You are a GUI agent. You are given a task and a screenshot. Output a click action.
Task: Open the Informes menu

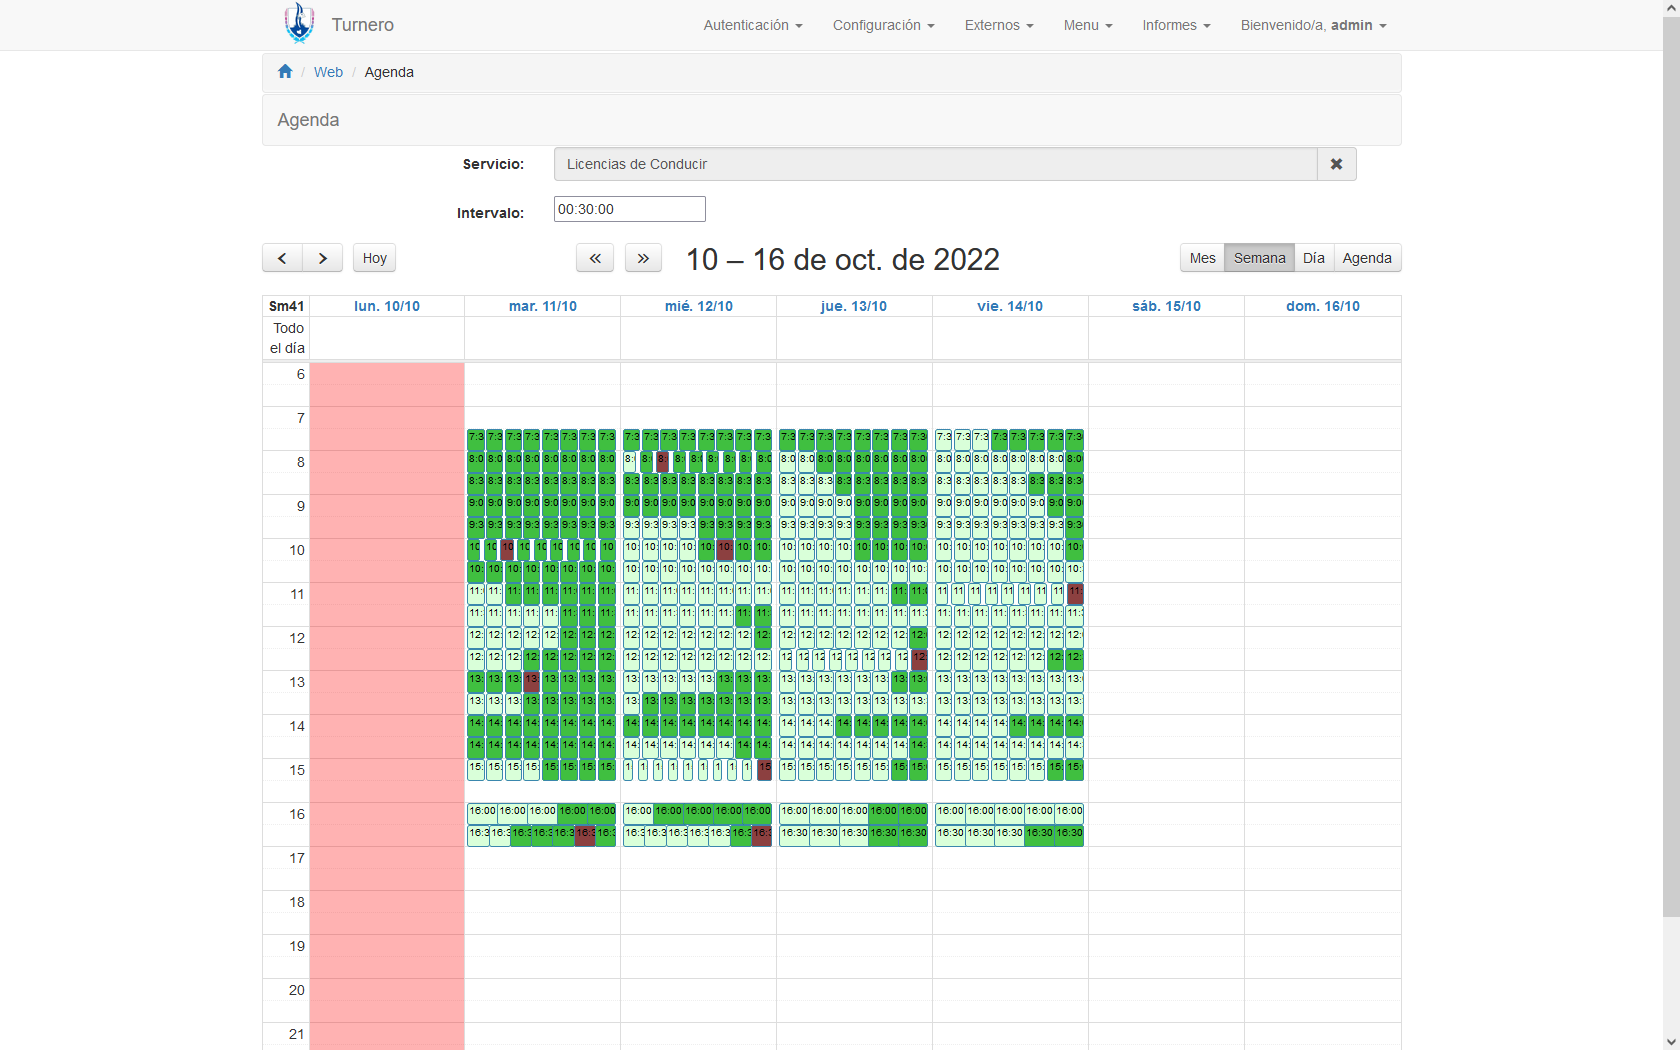(1176, 25)
